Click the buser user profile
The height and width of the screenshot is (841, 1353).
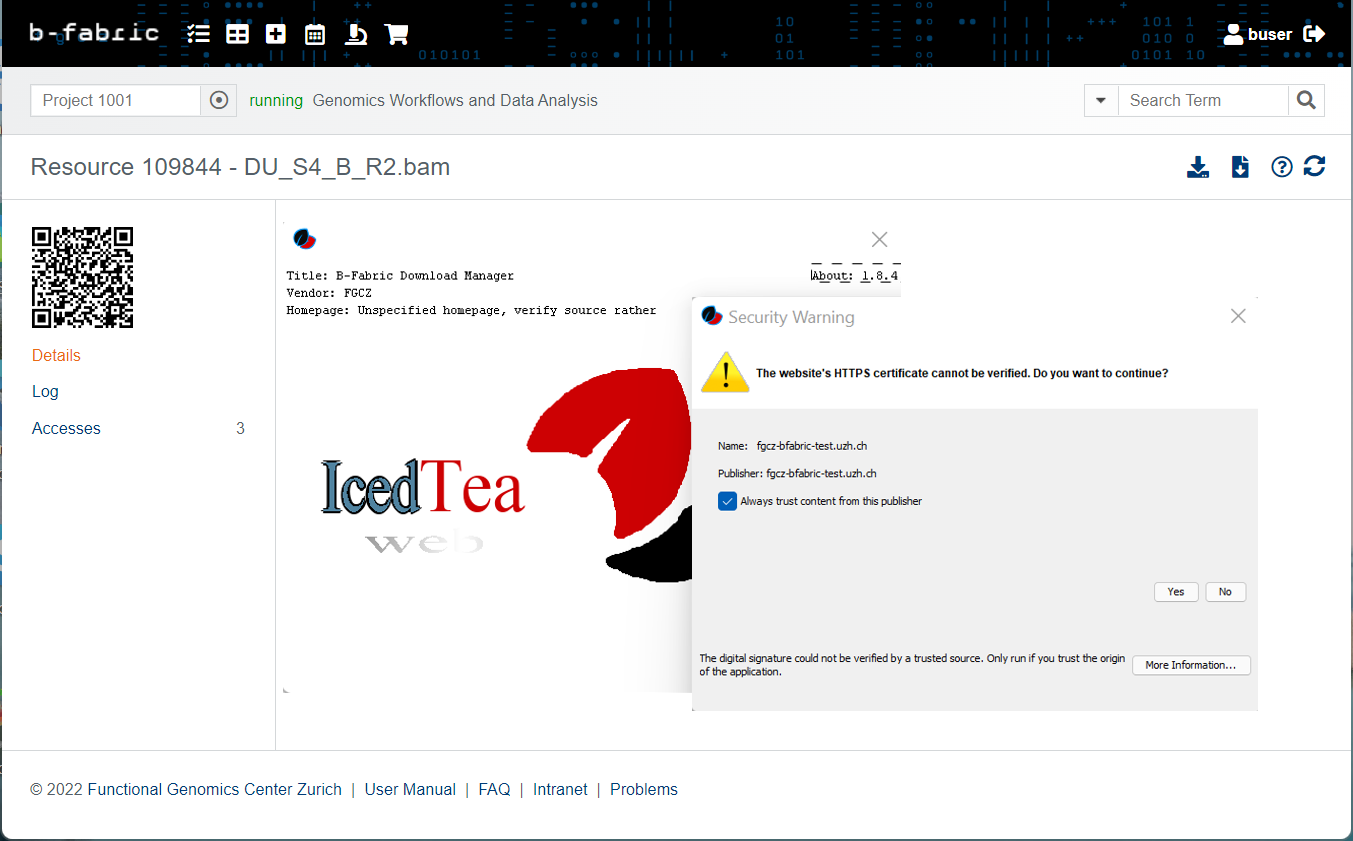1258,34
